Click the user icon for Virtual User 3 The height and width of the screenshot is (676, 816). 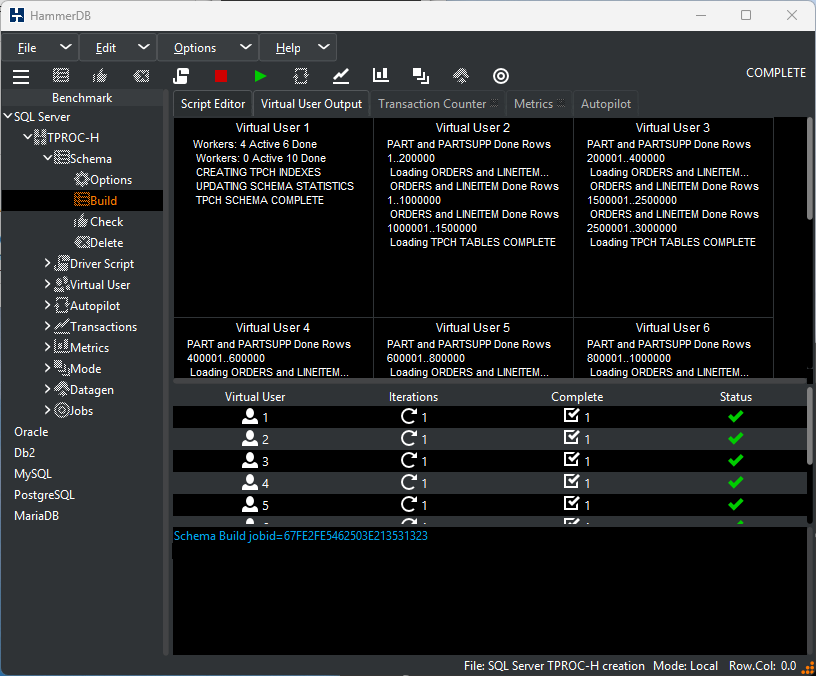[250, 461]
